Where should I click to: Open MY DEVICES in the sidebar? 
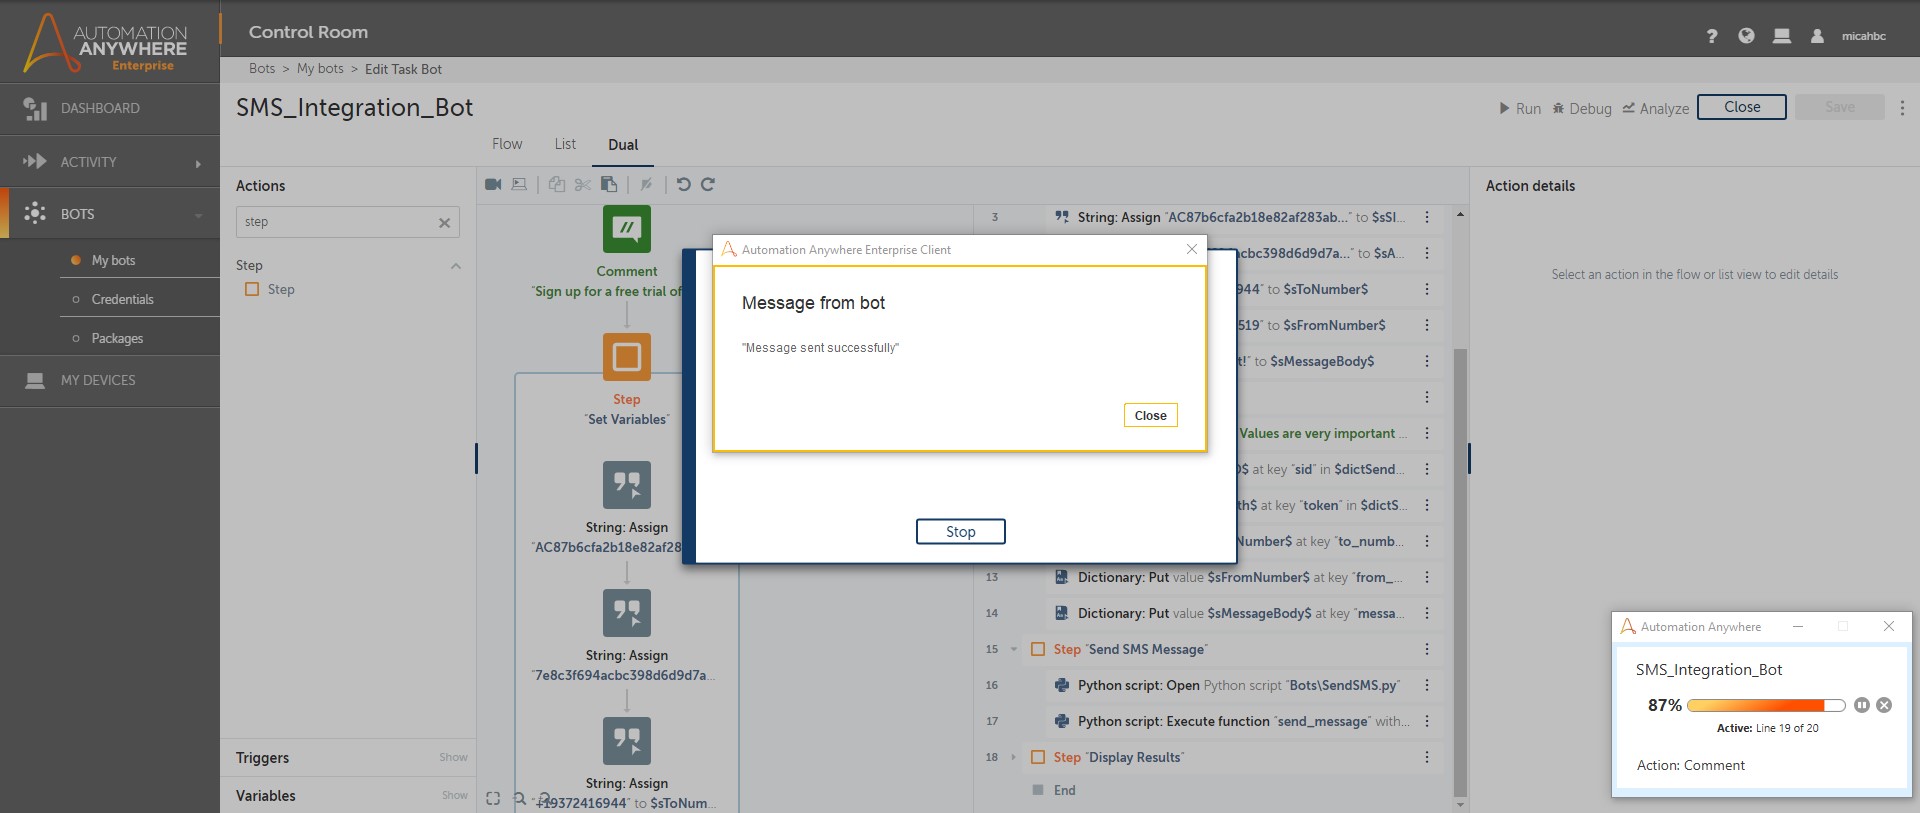(110, 380)
